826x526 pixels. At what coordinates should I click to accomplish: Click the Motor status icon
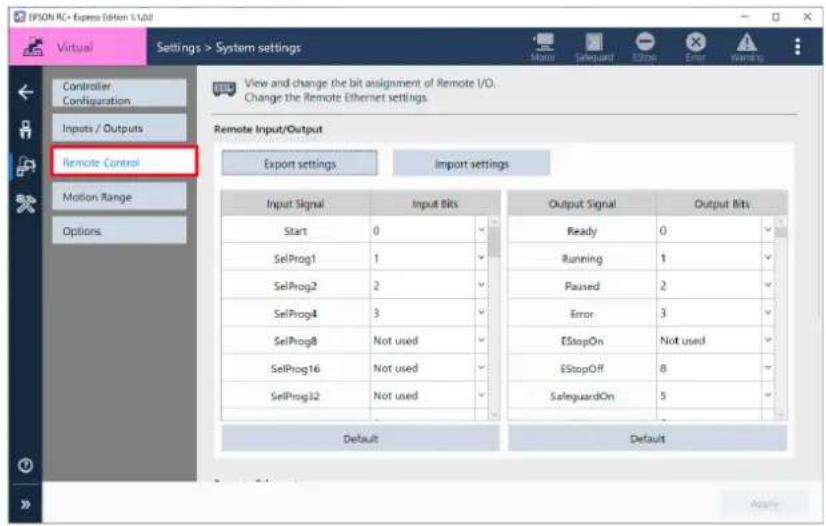[x=543, y=47]
